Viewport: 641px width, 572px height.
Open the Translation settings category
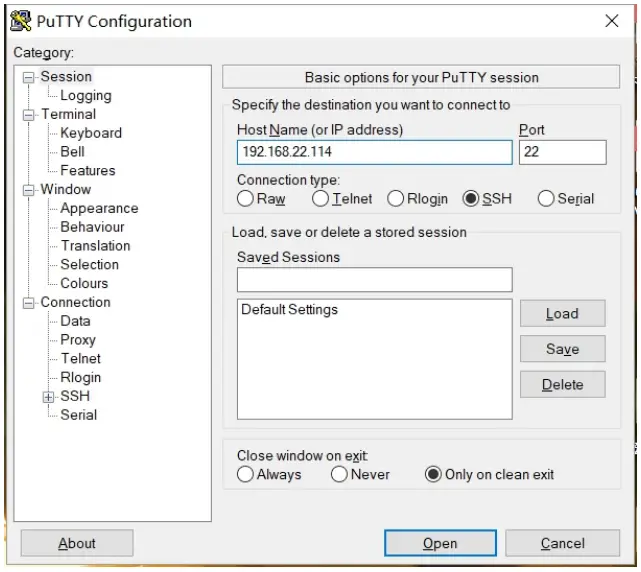(95, 246)
